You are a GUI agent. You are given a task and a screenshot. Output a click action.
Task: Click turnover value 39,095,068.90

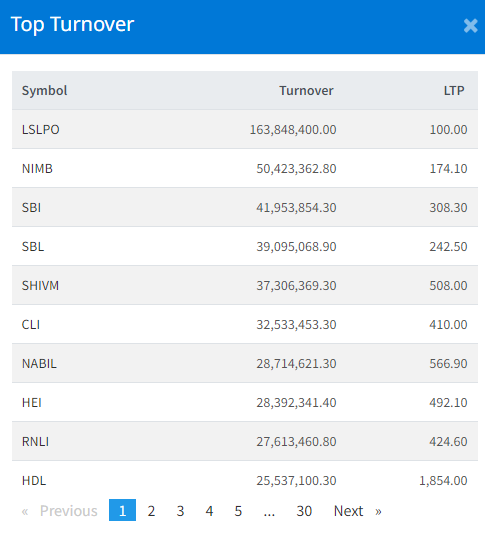point(296,247)
